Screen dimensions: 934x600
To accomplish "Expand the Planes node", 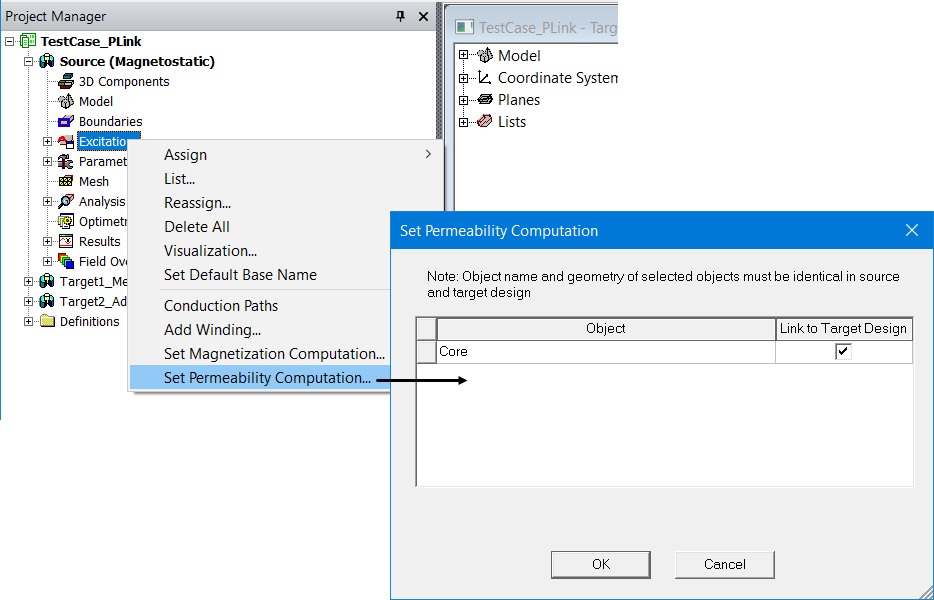I will 463,100.
